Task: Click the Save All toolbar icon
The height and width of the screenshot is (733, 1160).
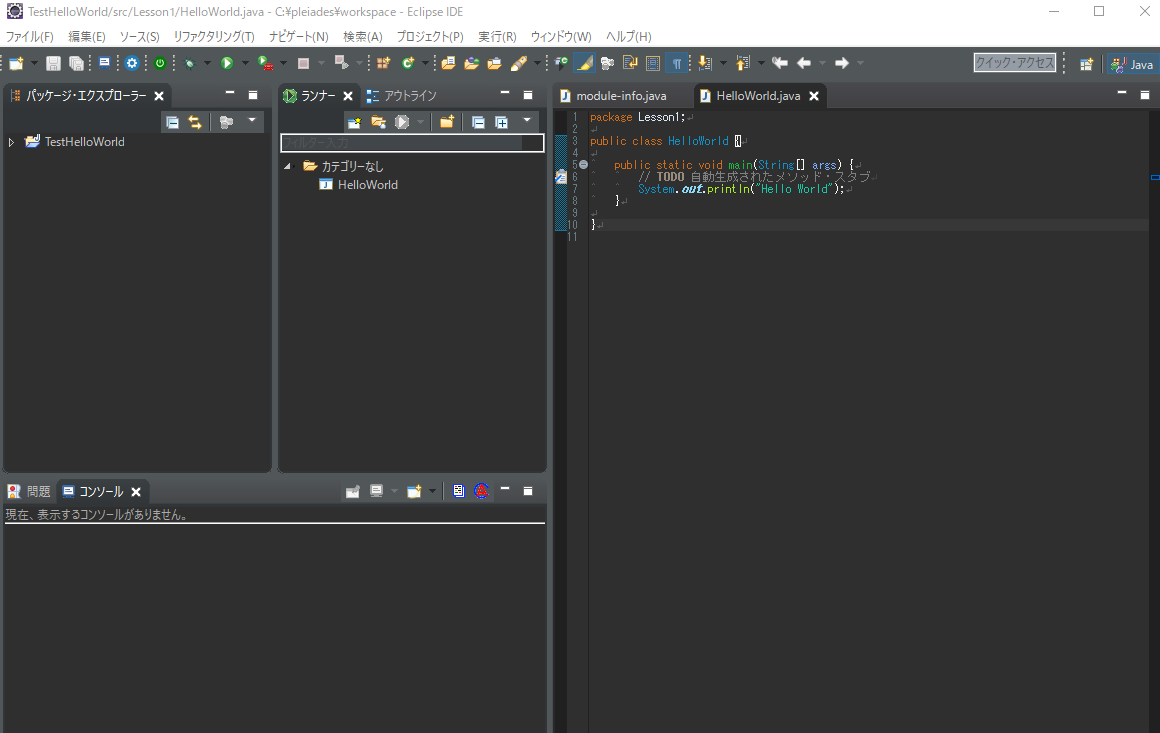Action: [76, 64]
